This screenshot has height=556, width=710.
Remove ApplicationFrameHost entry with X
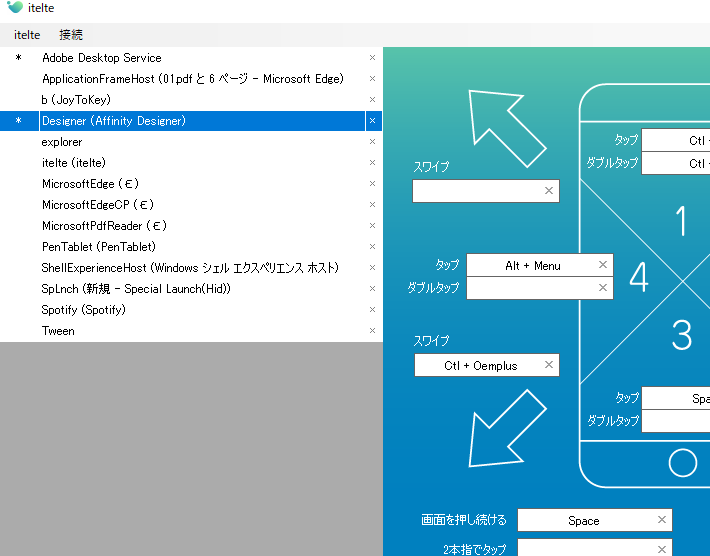pyautogui.click(x=372, y=79)
